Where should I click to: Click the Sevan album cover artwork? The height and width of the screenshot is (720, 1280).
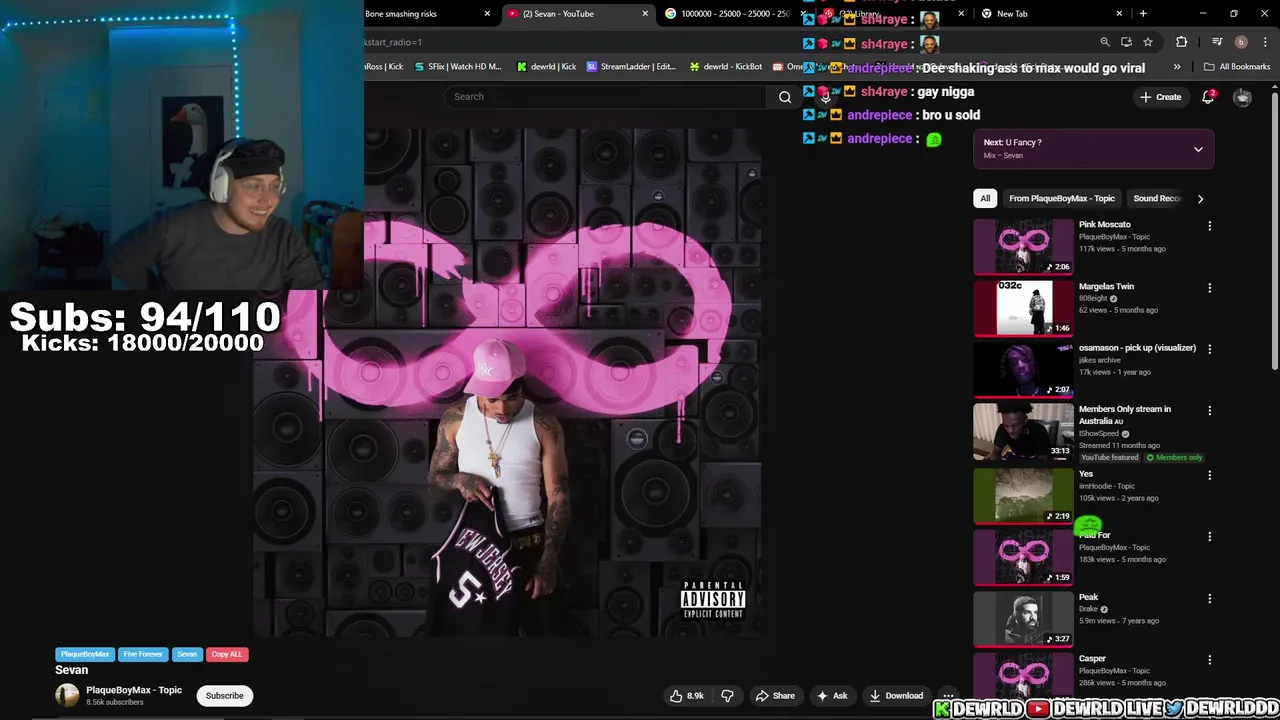point(507,381)
